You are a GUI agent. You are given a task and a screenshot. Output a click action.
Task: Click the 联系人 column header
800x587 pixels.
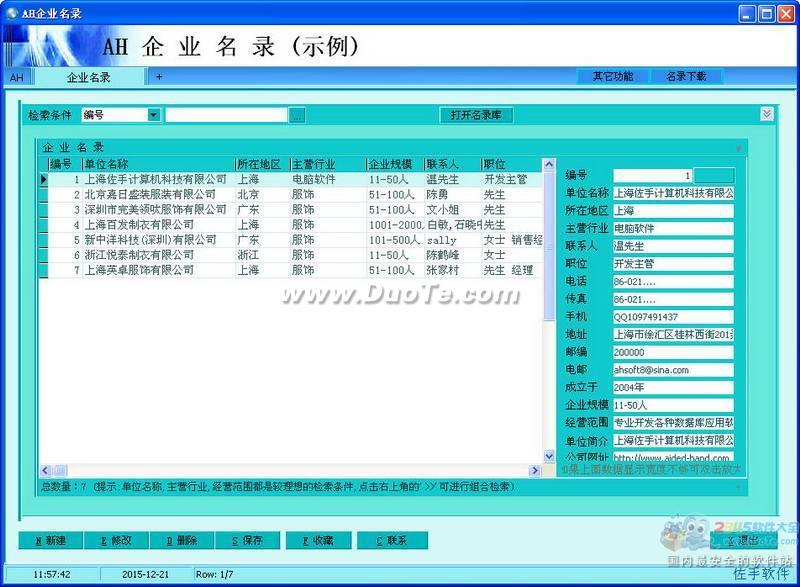click(453, 164)
